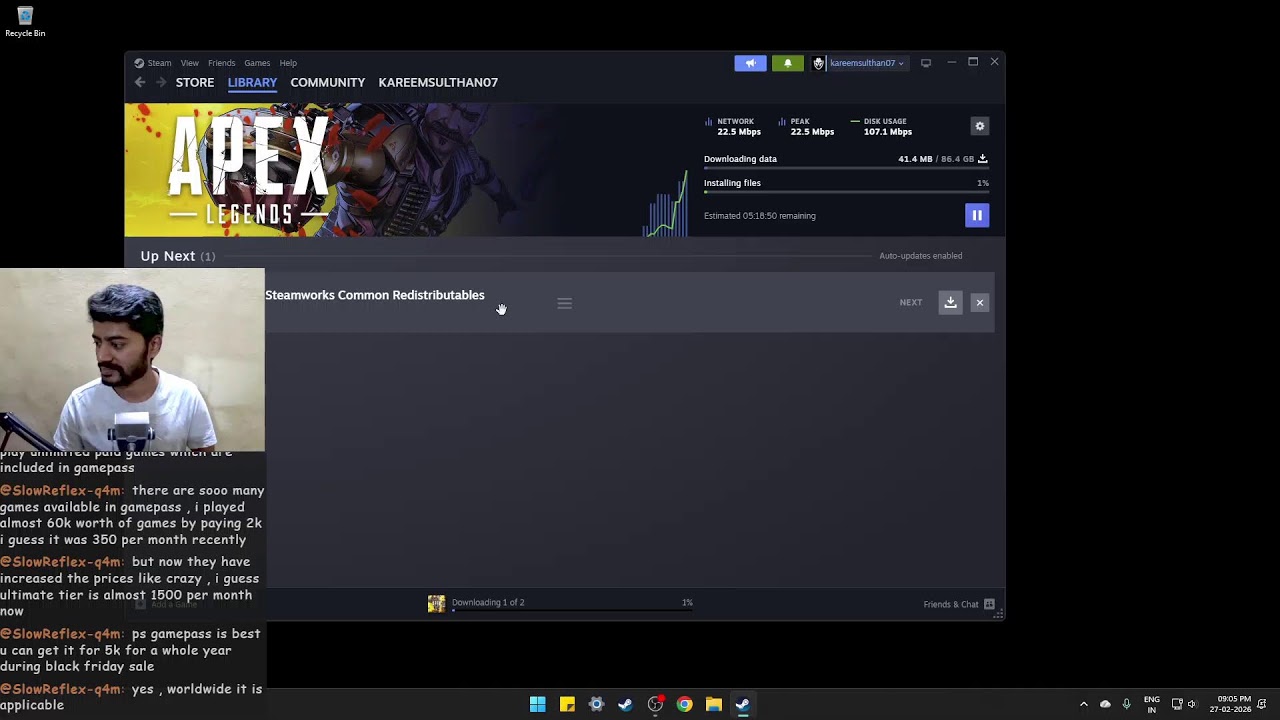Click the bottom download progress bar

tap(572, 610)
